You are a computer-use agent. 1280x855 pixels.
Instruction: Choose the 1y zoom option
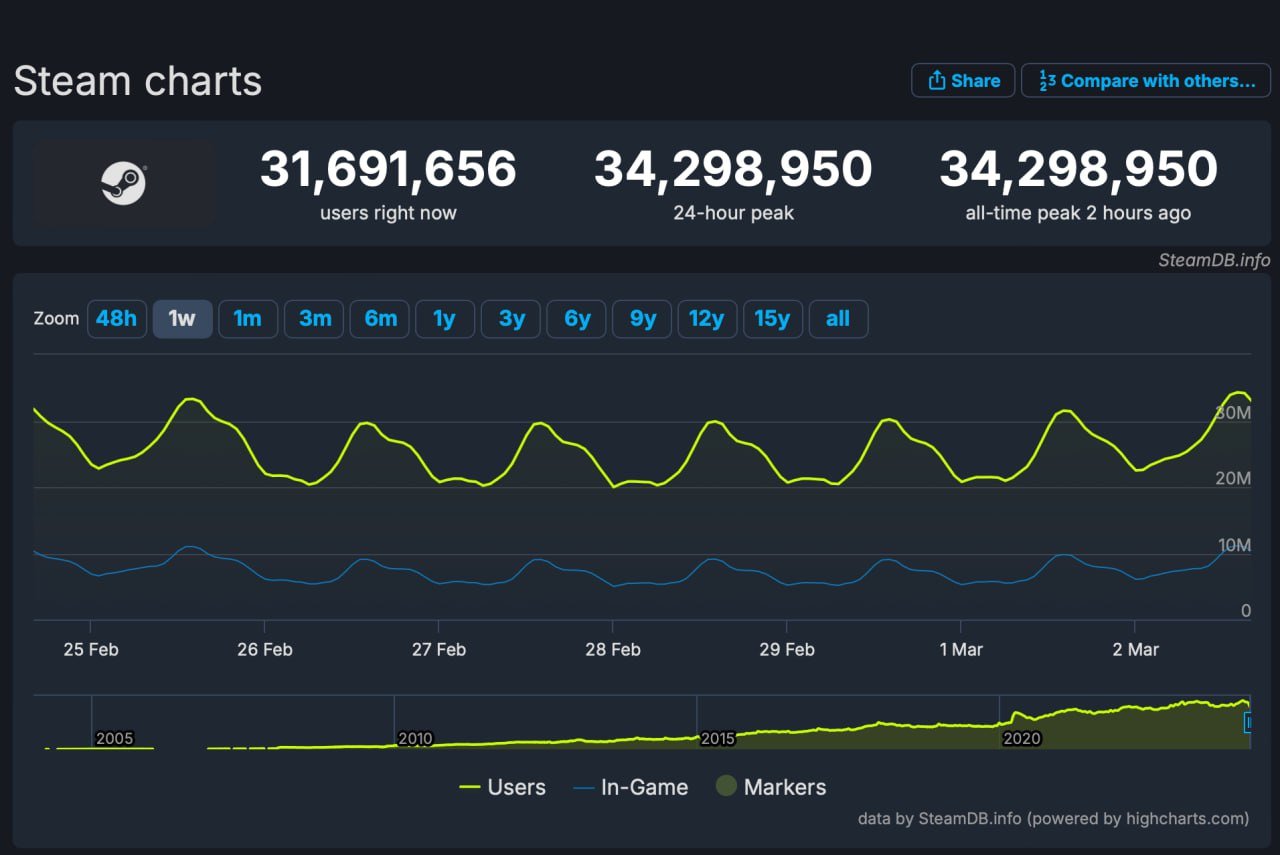(x=445, y=319)
